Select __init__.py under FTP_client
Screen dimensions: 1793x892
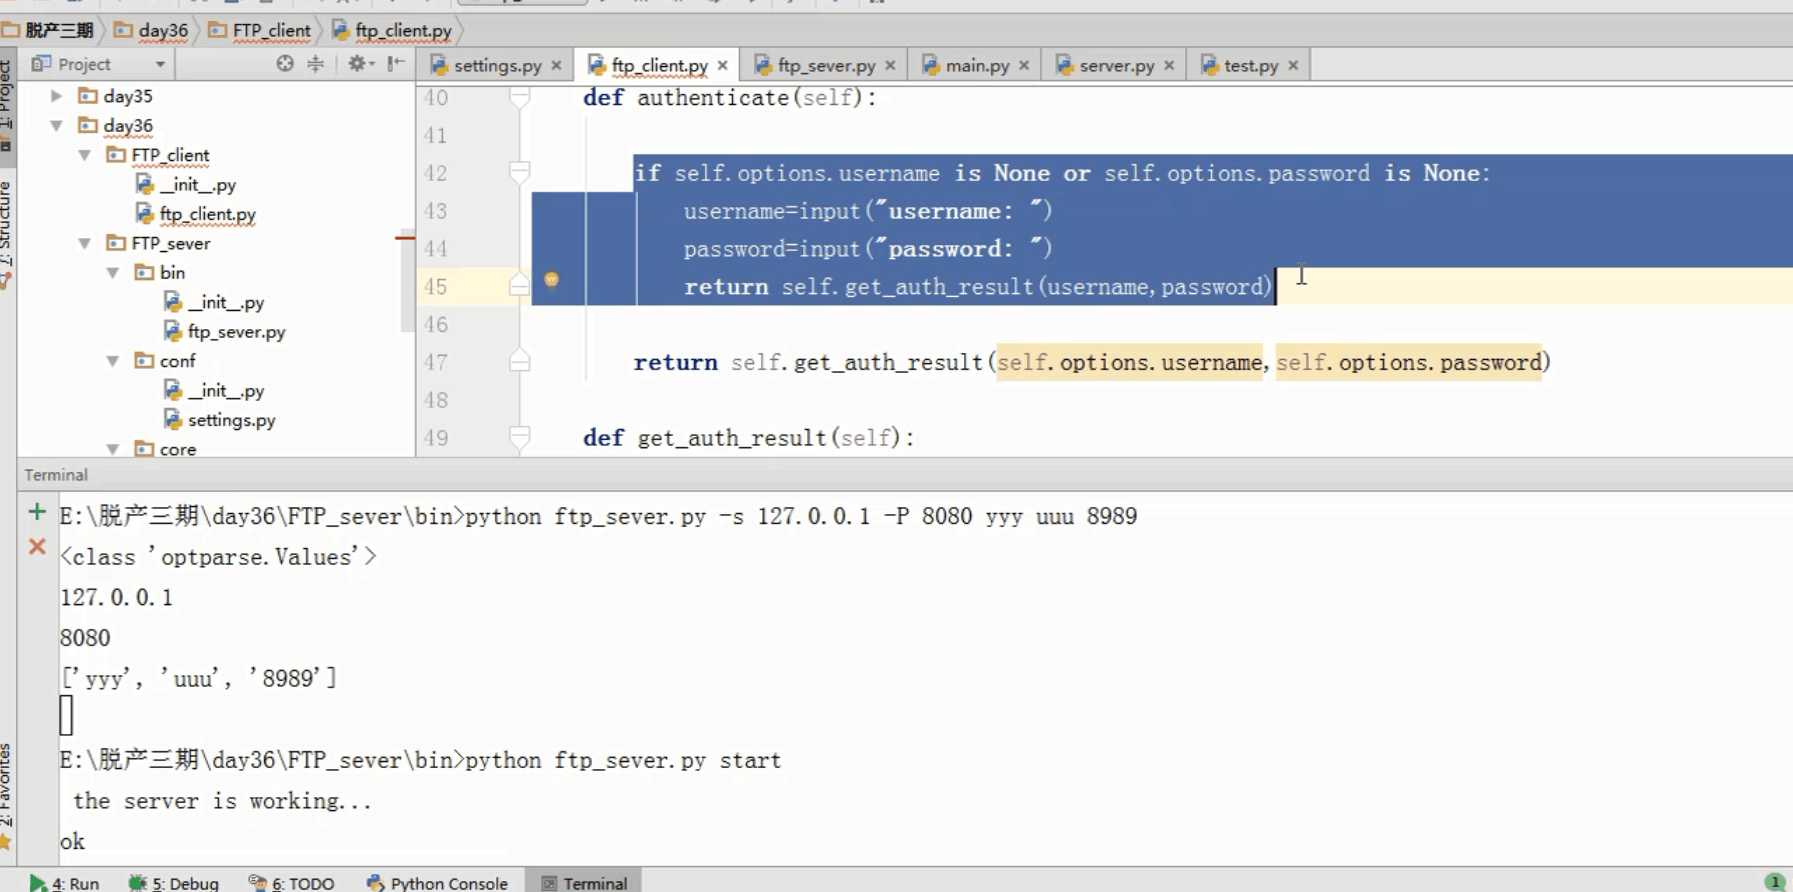pos(186,185)
